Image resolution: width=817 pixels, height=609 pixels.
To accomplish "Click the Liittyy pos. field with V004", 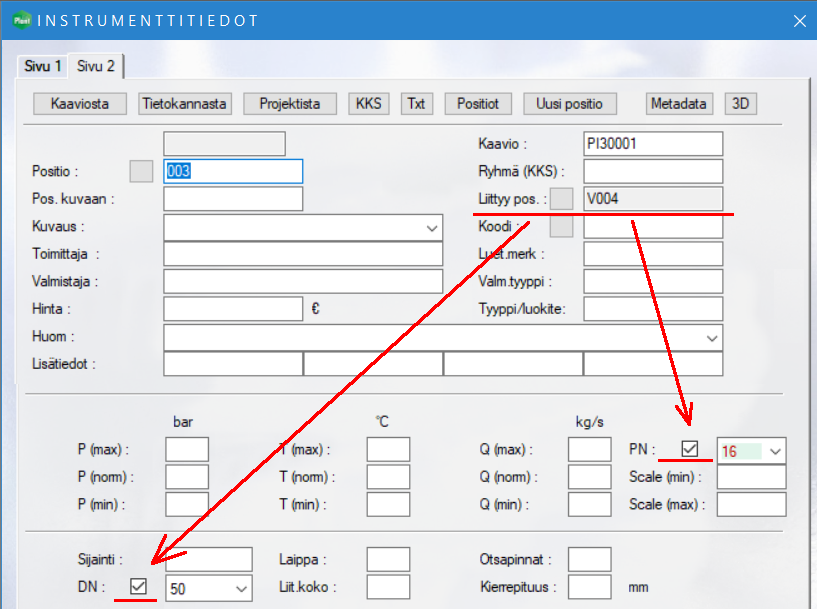I will point(653,199).
